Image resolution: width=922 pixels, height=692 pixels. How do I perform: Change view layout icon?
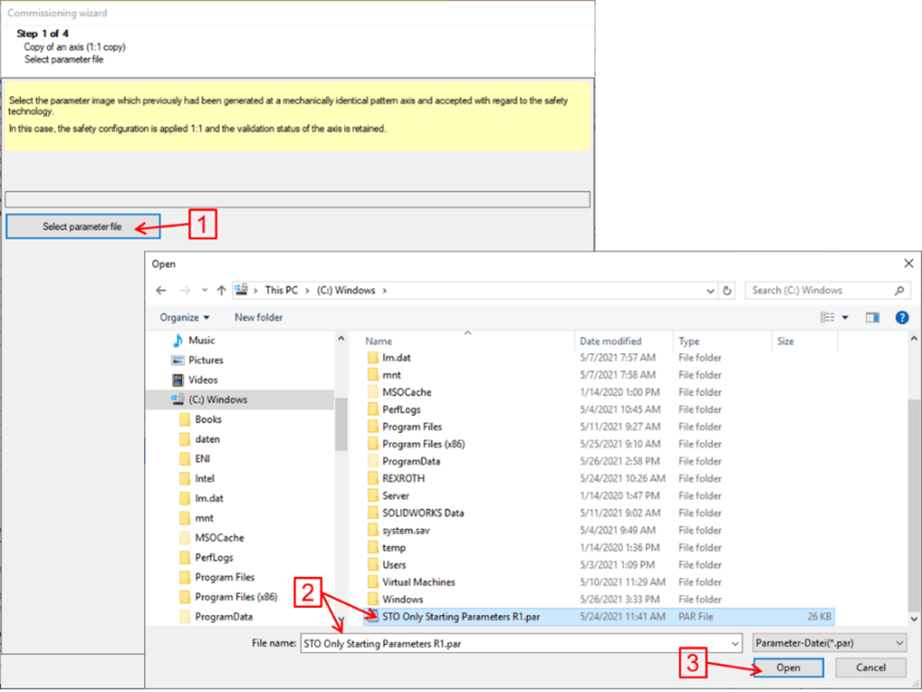click(x=827, y=317)
